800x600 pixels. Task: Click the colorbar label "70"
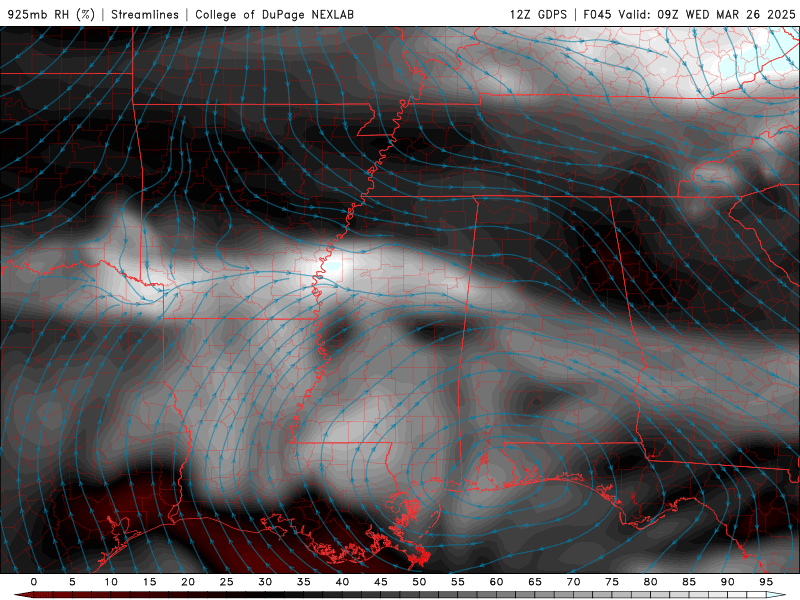click(573, 582)
